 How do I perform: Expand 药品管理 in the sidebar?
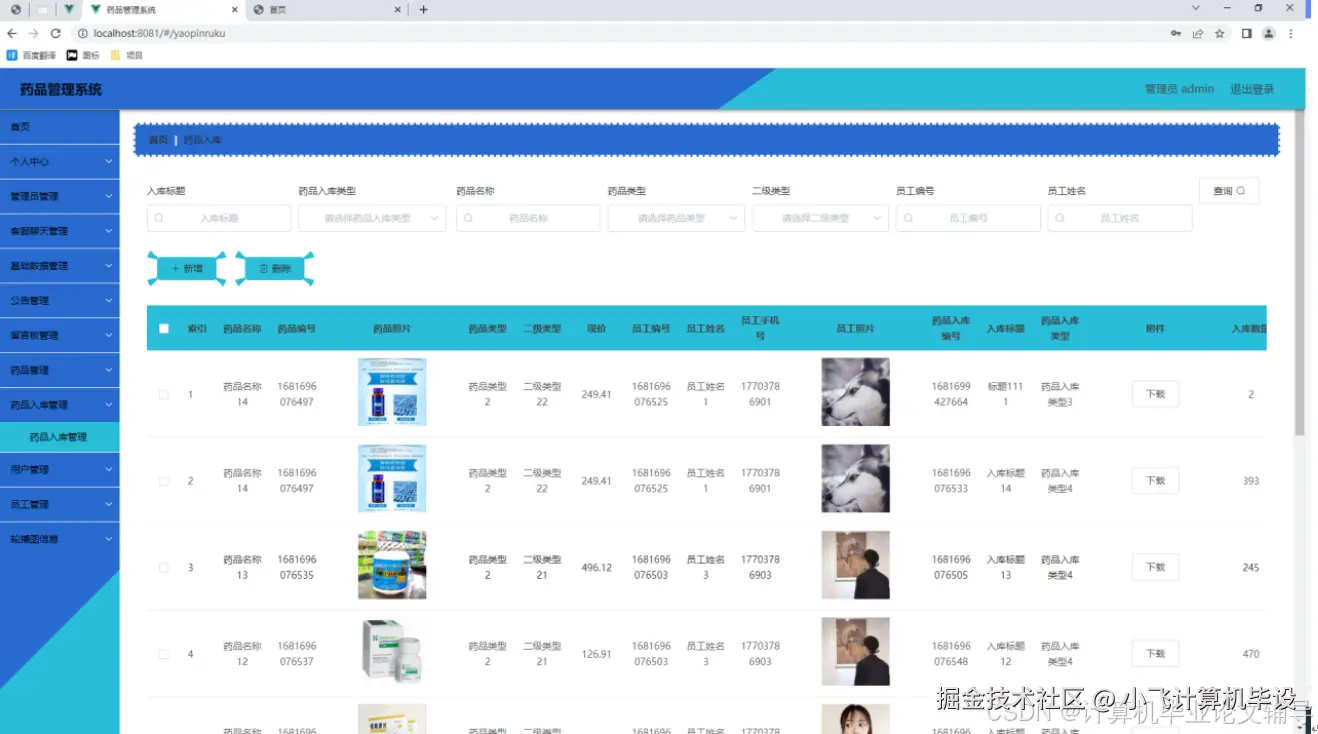pyautogui.click(x=60, y=370)
